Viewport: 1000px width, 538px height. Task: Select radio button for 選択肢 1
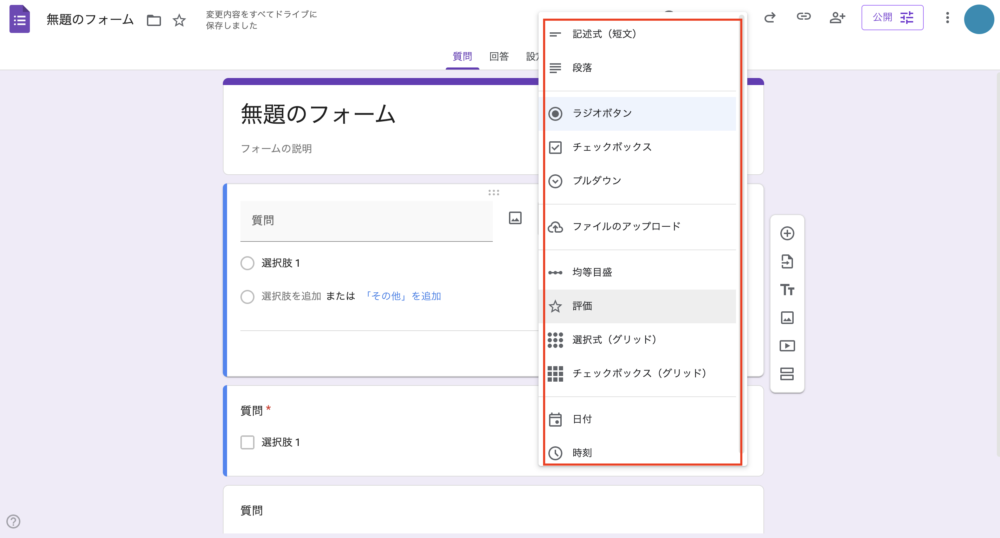(x=247, y=263)
